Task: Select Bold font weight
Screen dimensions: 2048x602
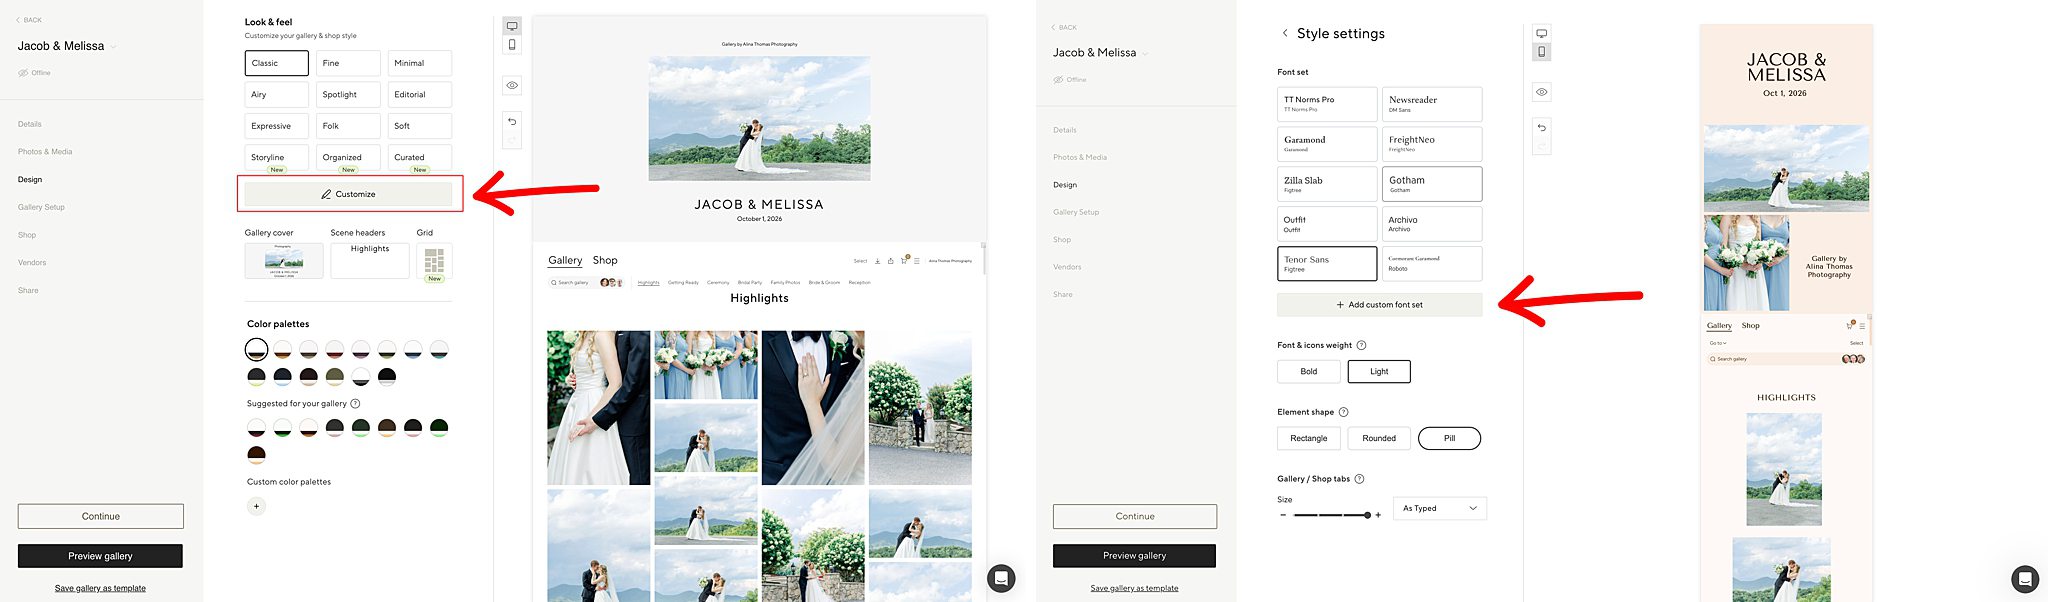Action: click(1309, 372)
